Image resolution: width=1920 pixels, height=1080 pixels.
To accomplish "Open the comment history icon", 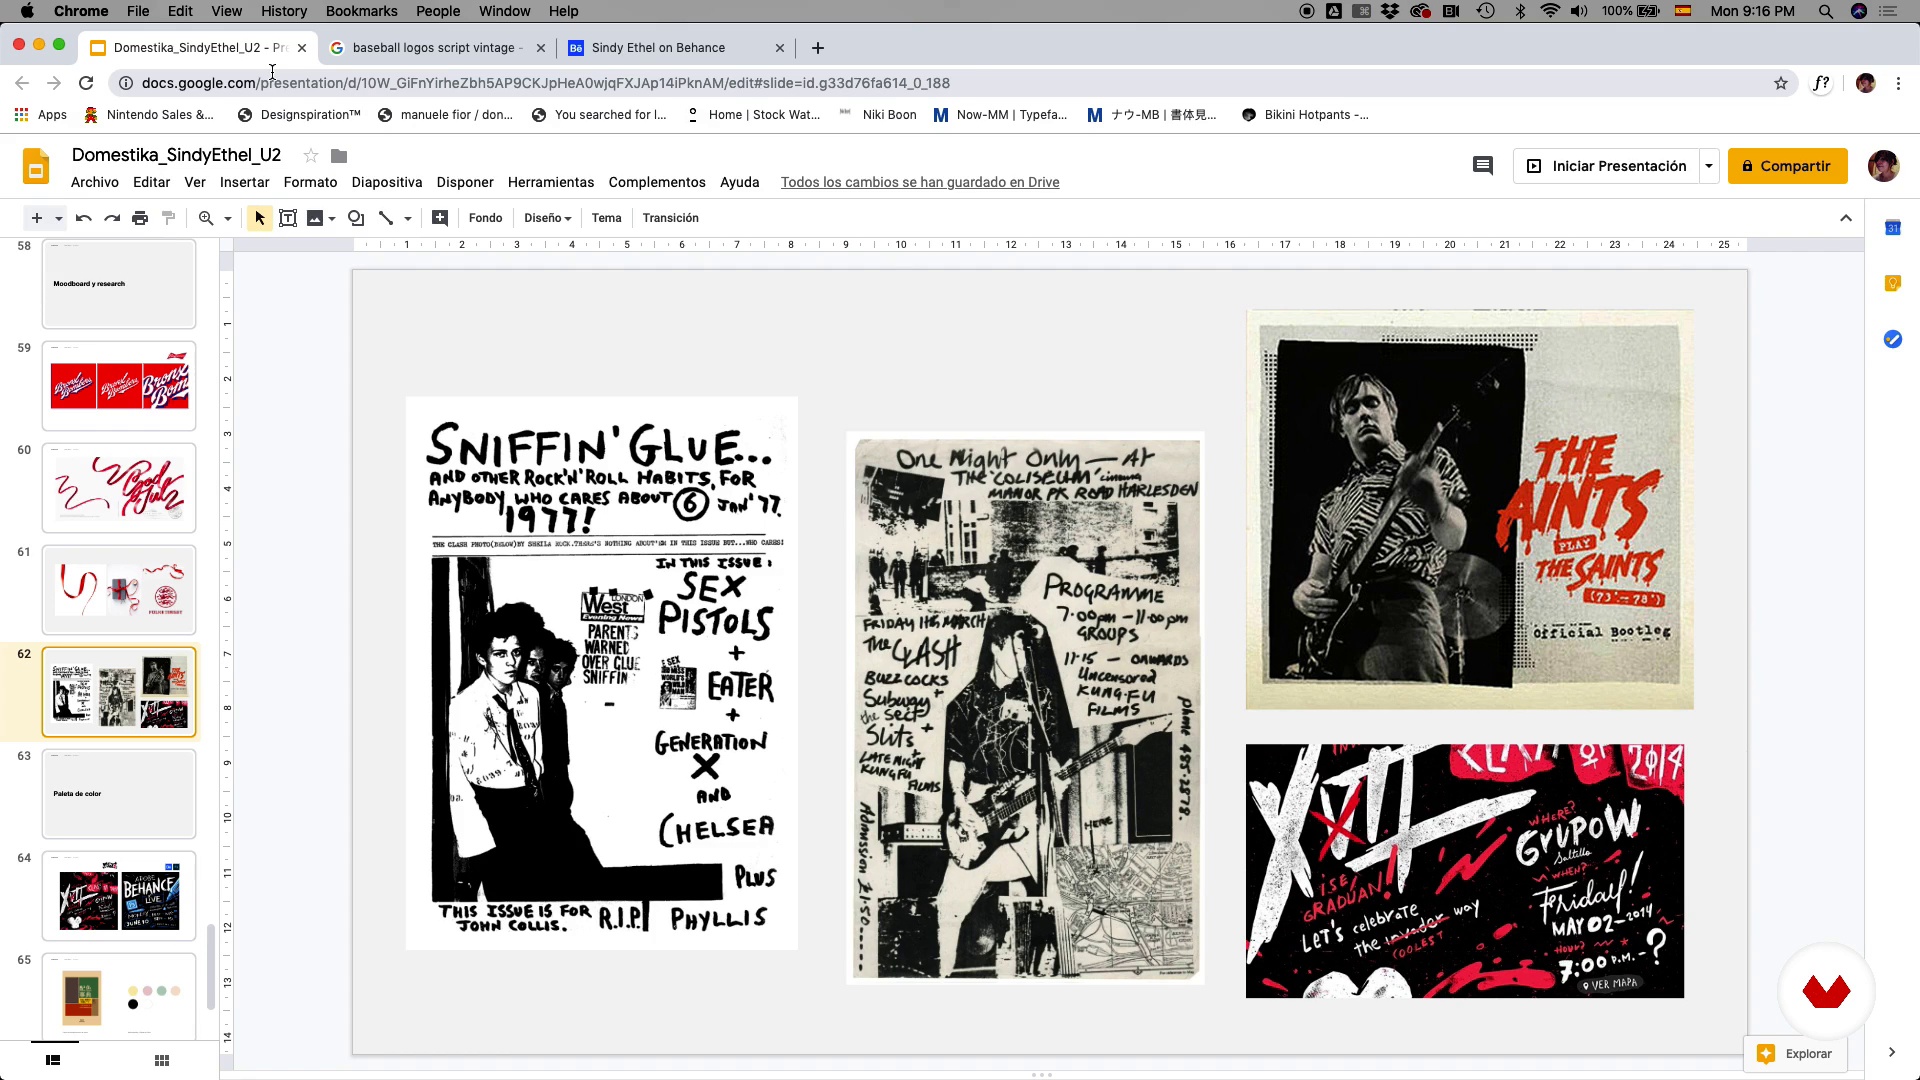I will point(1483,166).
